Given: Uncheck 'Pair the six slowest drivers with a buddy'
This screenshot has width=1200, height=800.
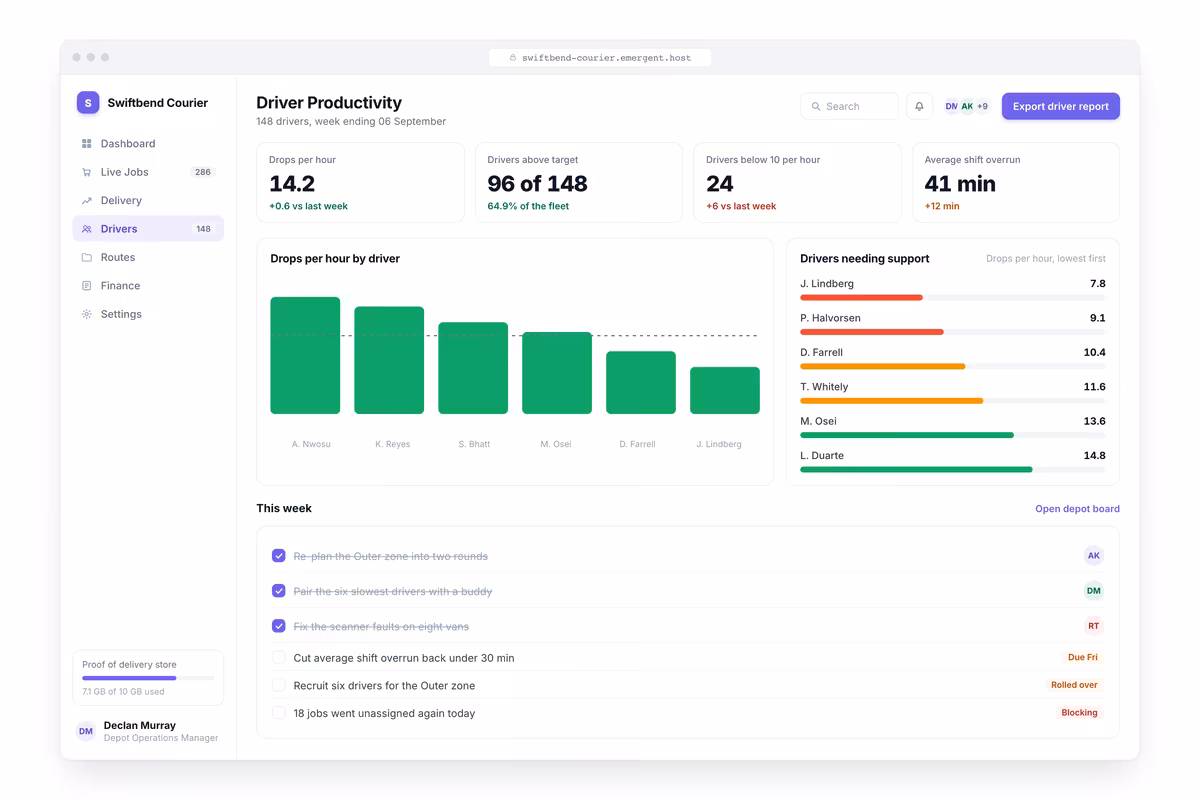Looking at the screenshot, I should click(279, 591).
